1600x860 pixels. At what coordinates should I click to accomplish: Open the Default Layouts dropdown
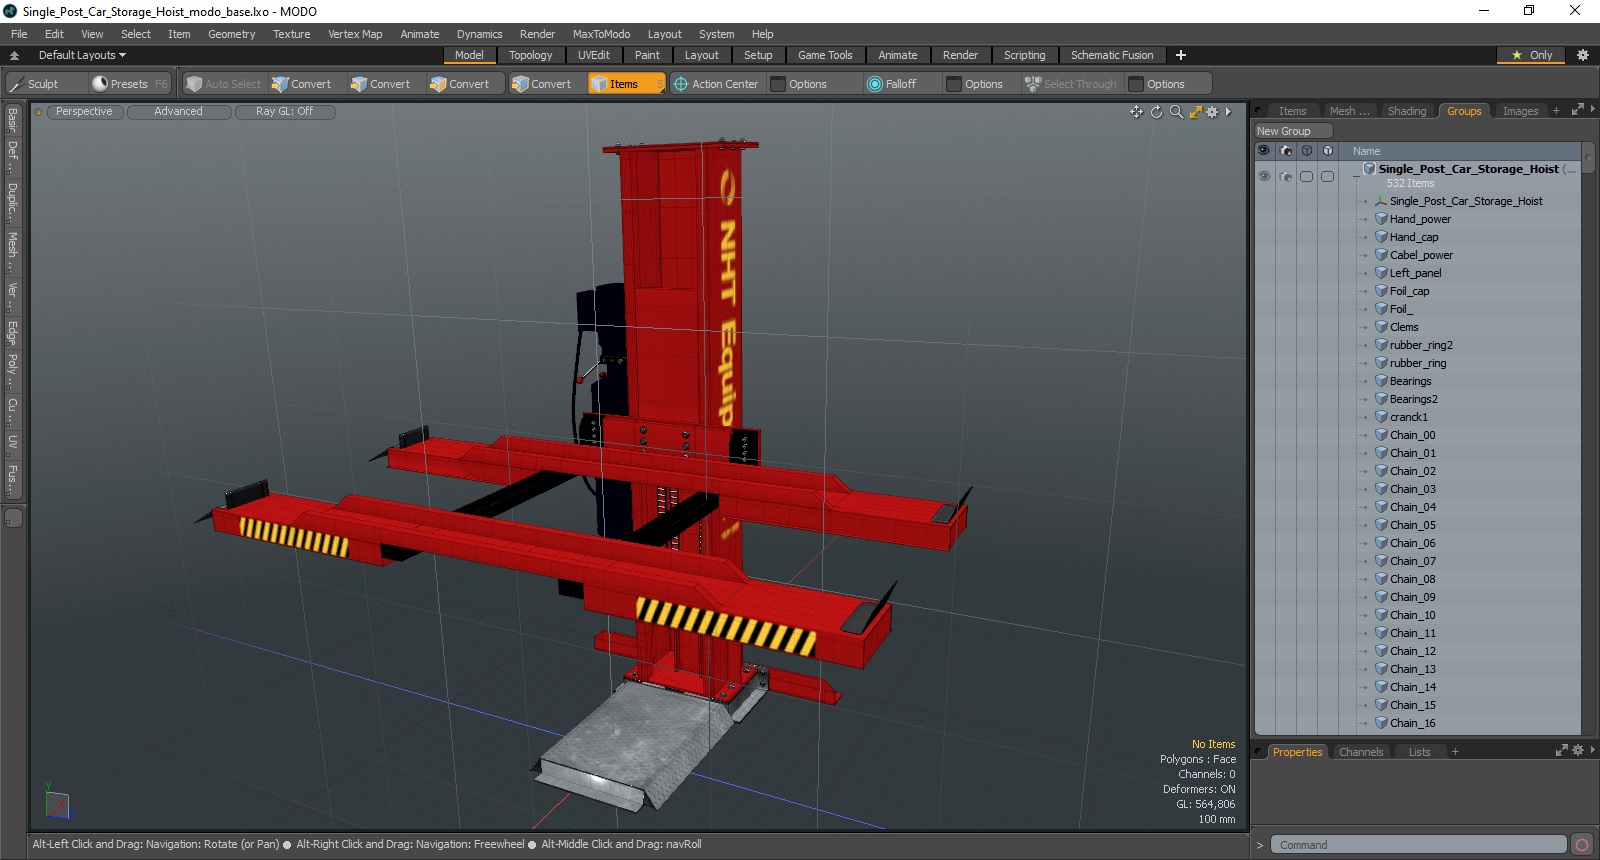(x=82, y=55)
